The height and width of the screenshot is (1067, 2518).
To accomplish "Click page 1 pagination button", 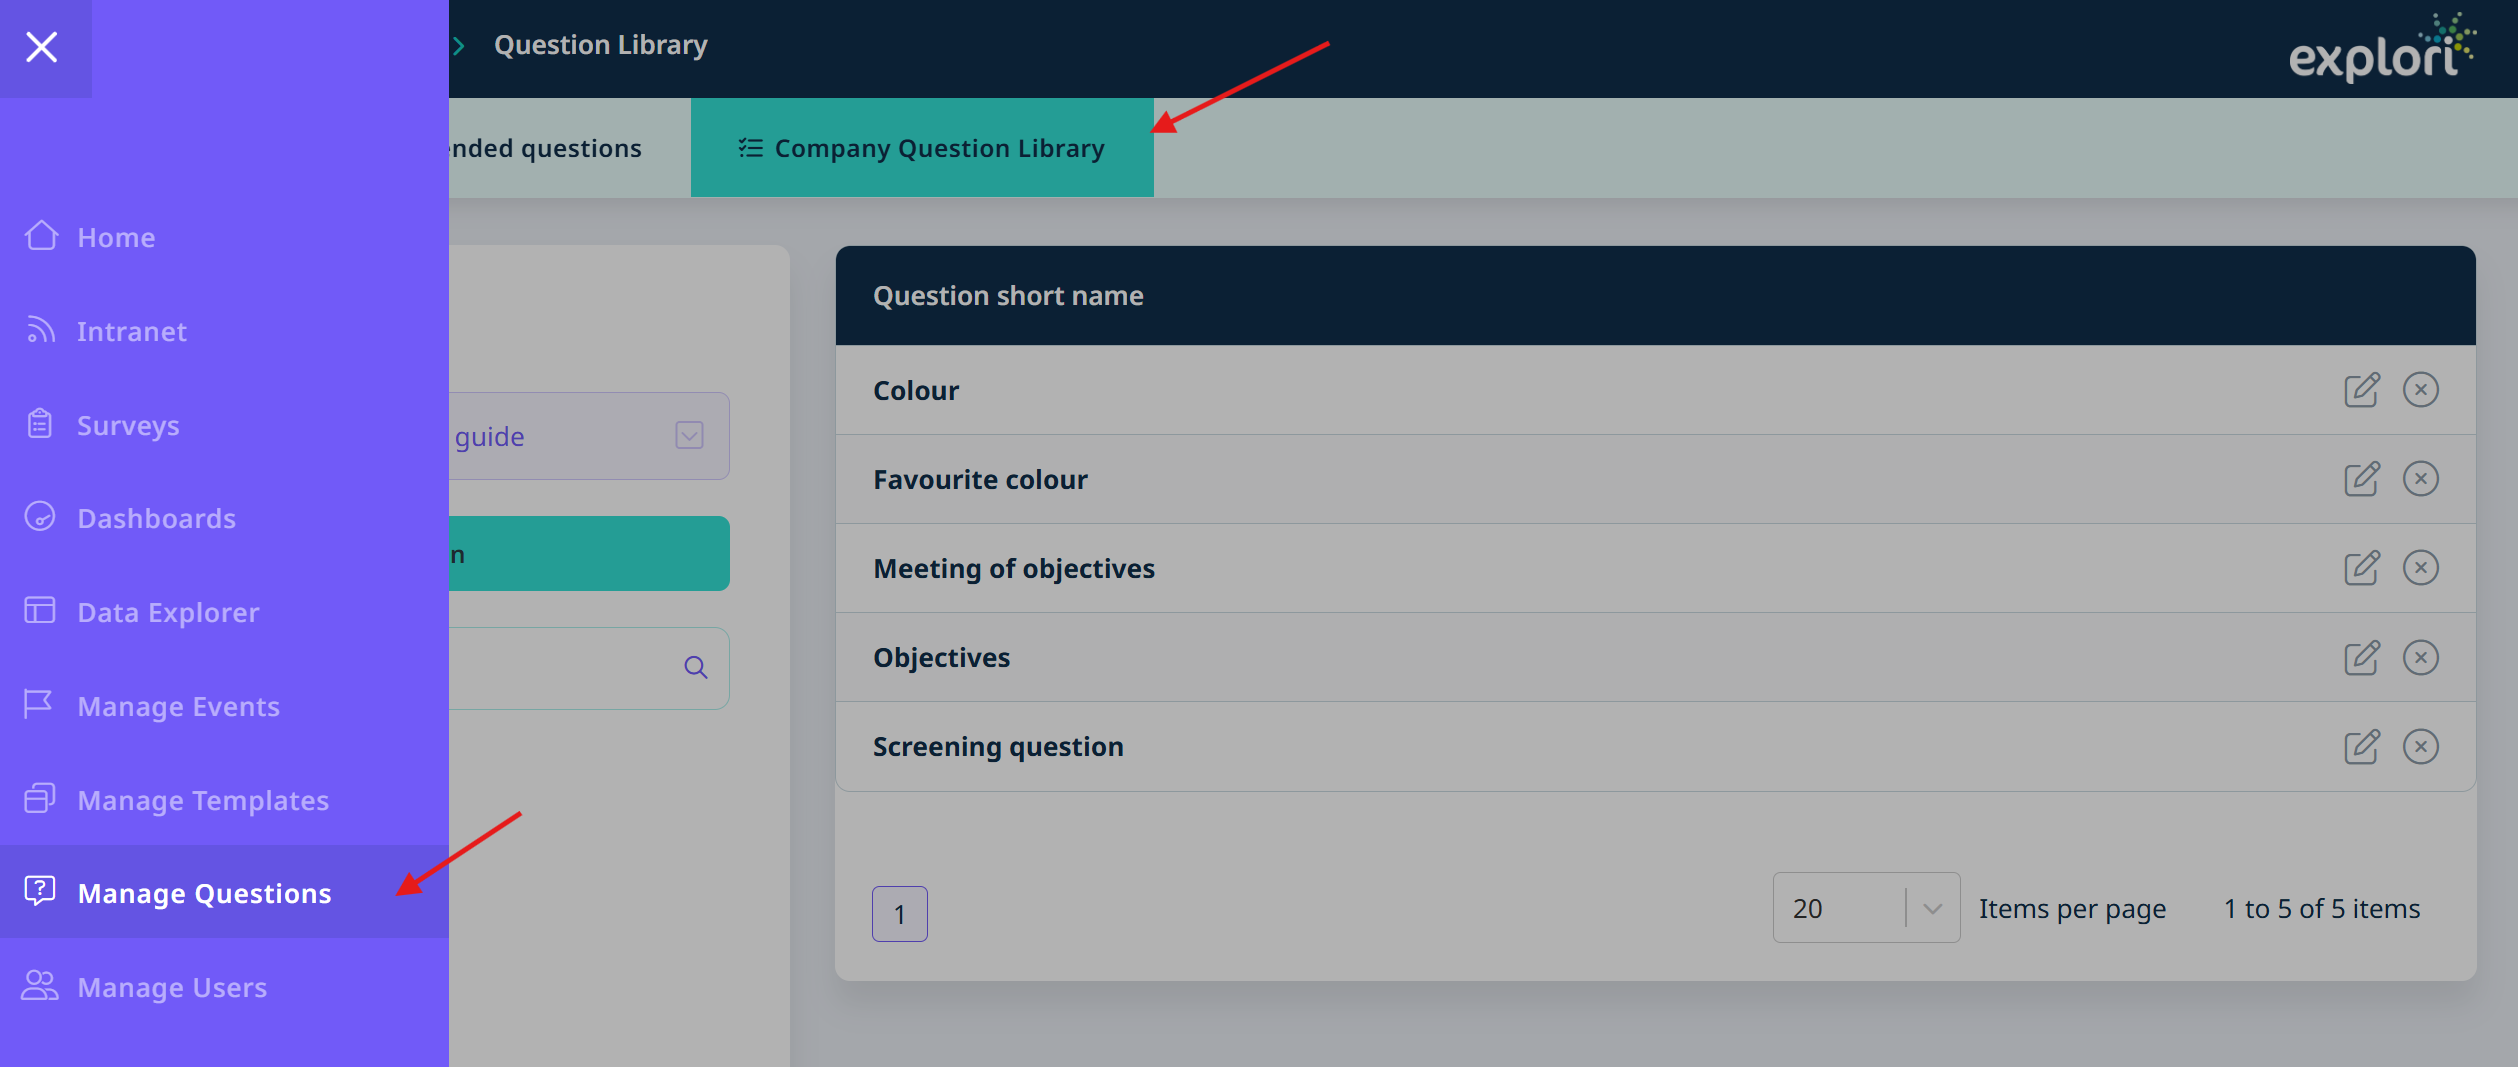I will click(899, 914).
